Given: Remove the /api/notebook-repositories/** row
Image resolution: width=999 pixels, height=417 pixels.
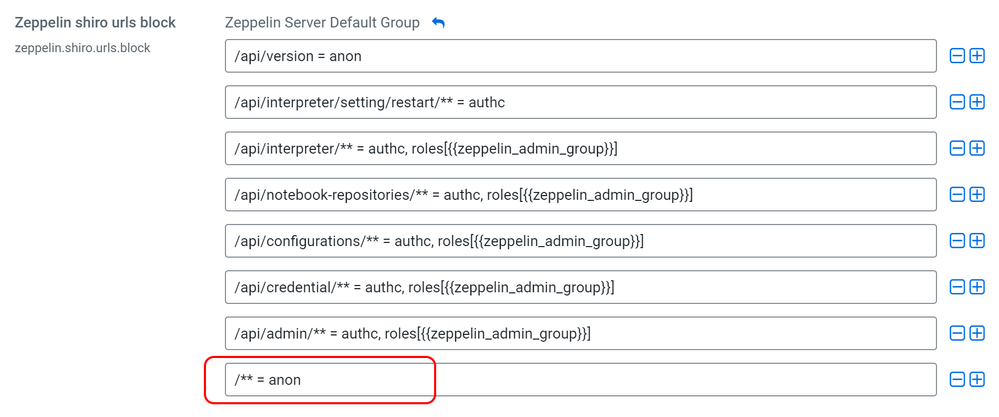Looking at the screenshot, I should click(x=957, y=195).
